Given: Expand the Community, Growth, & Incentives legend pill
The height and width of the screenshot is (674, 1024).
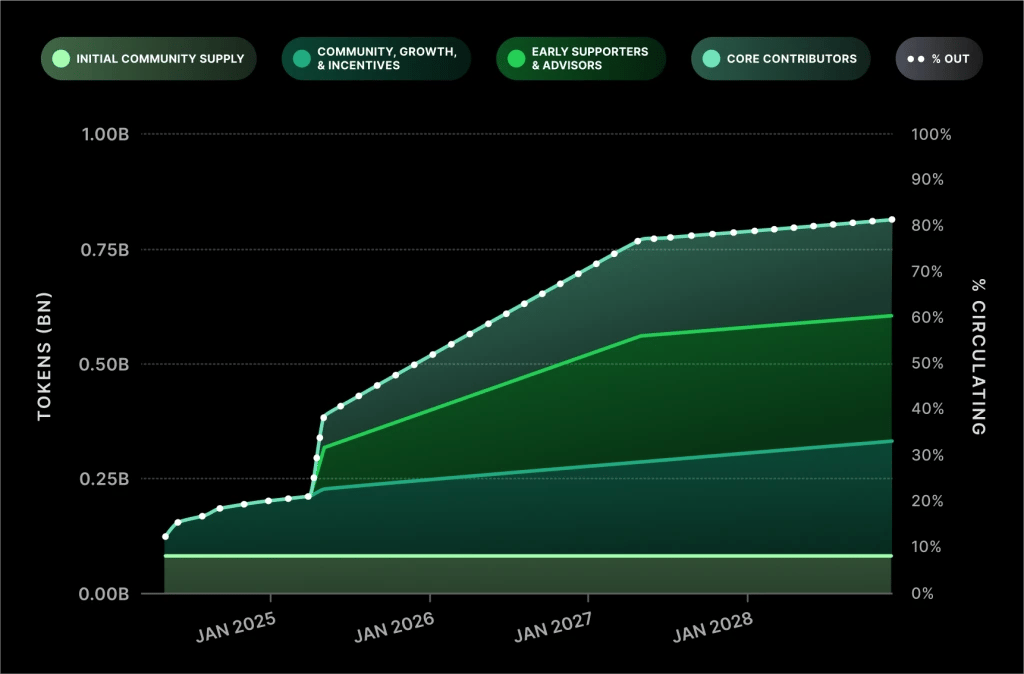Looking at the screenshot, I should [x=376, y=59].
